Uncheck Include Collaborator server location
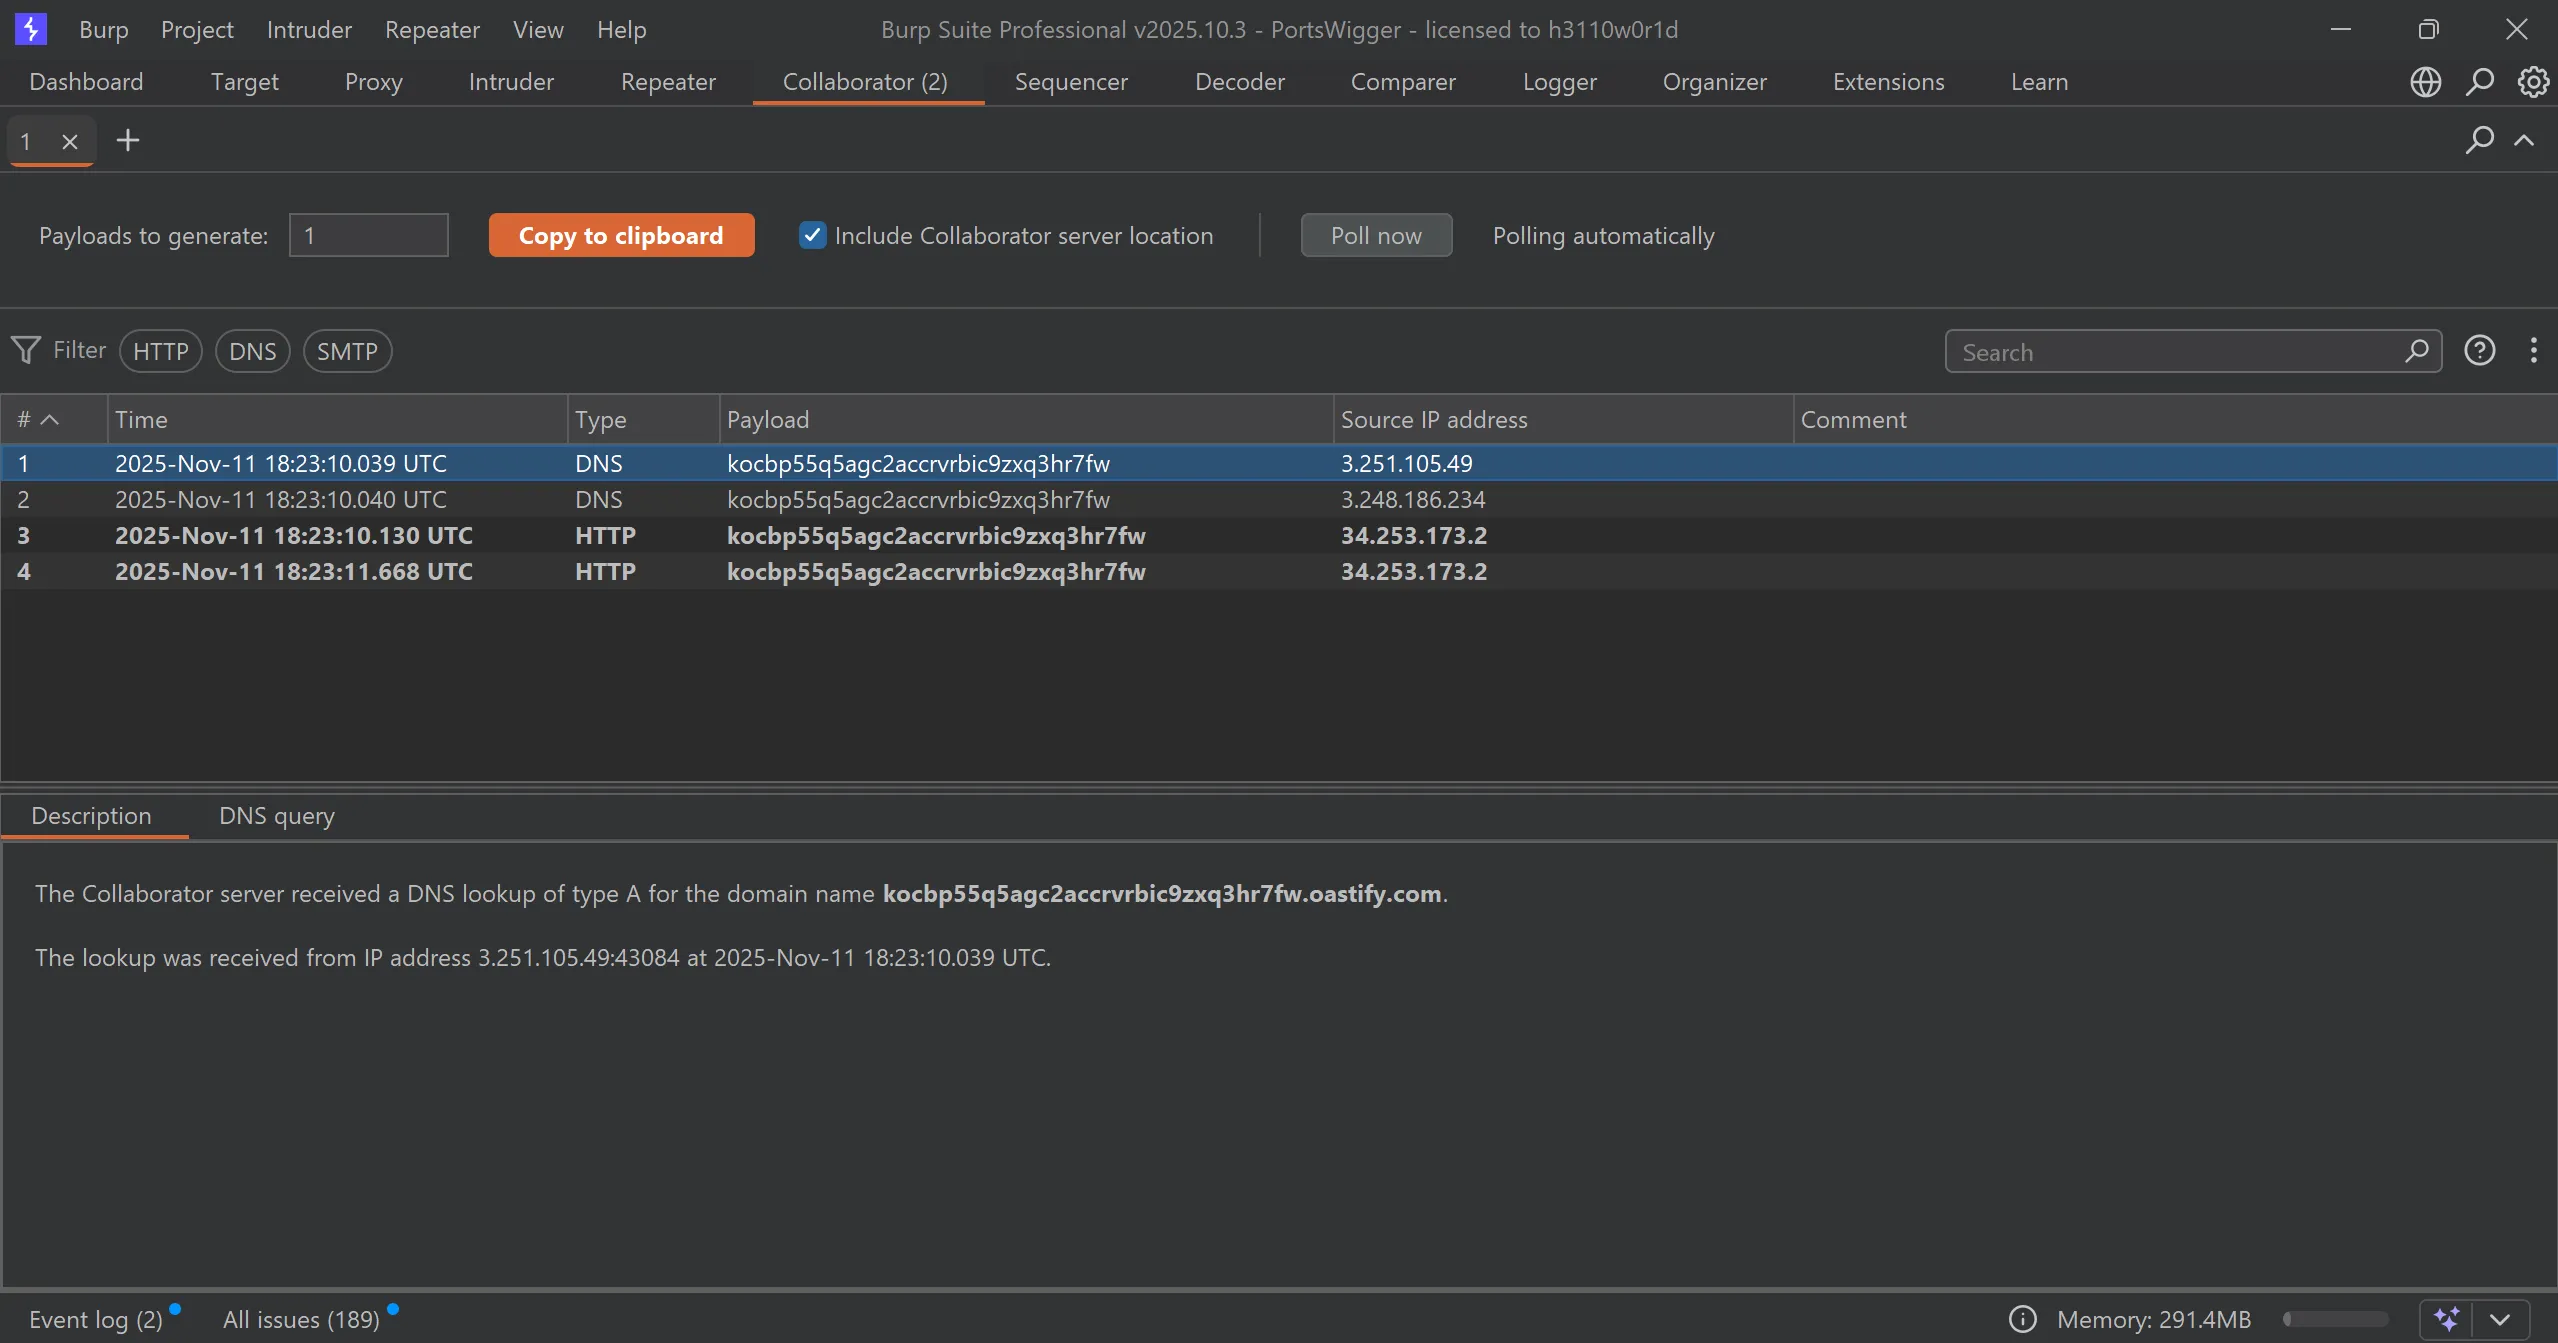The height and width of the screenshot is (1343, 2558). 812,236
